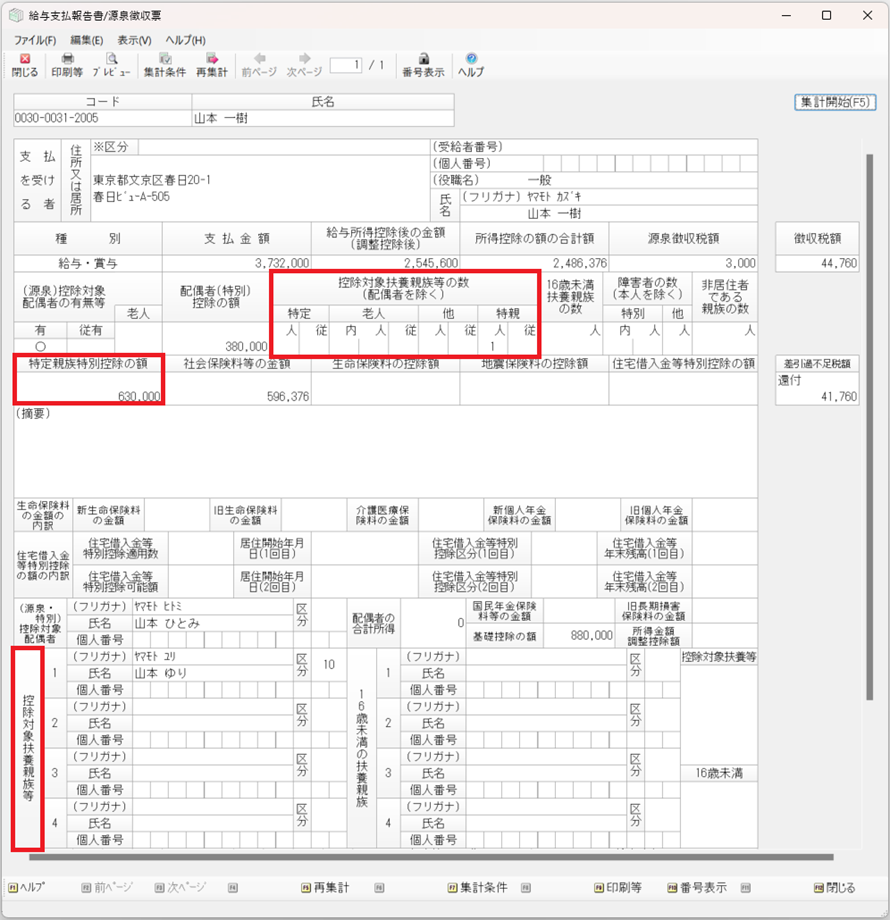Click the 印刷等 printer icon
This screenshot has height=920, width=890.
click(67, 65)
